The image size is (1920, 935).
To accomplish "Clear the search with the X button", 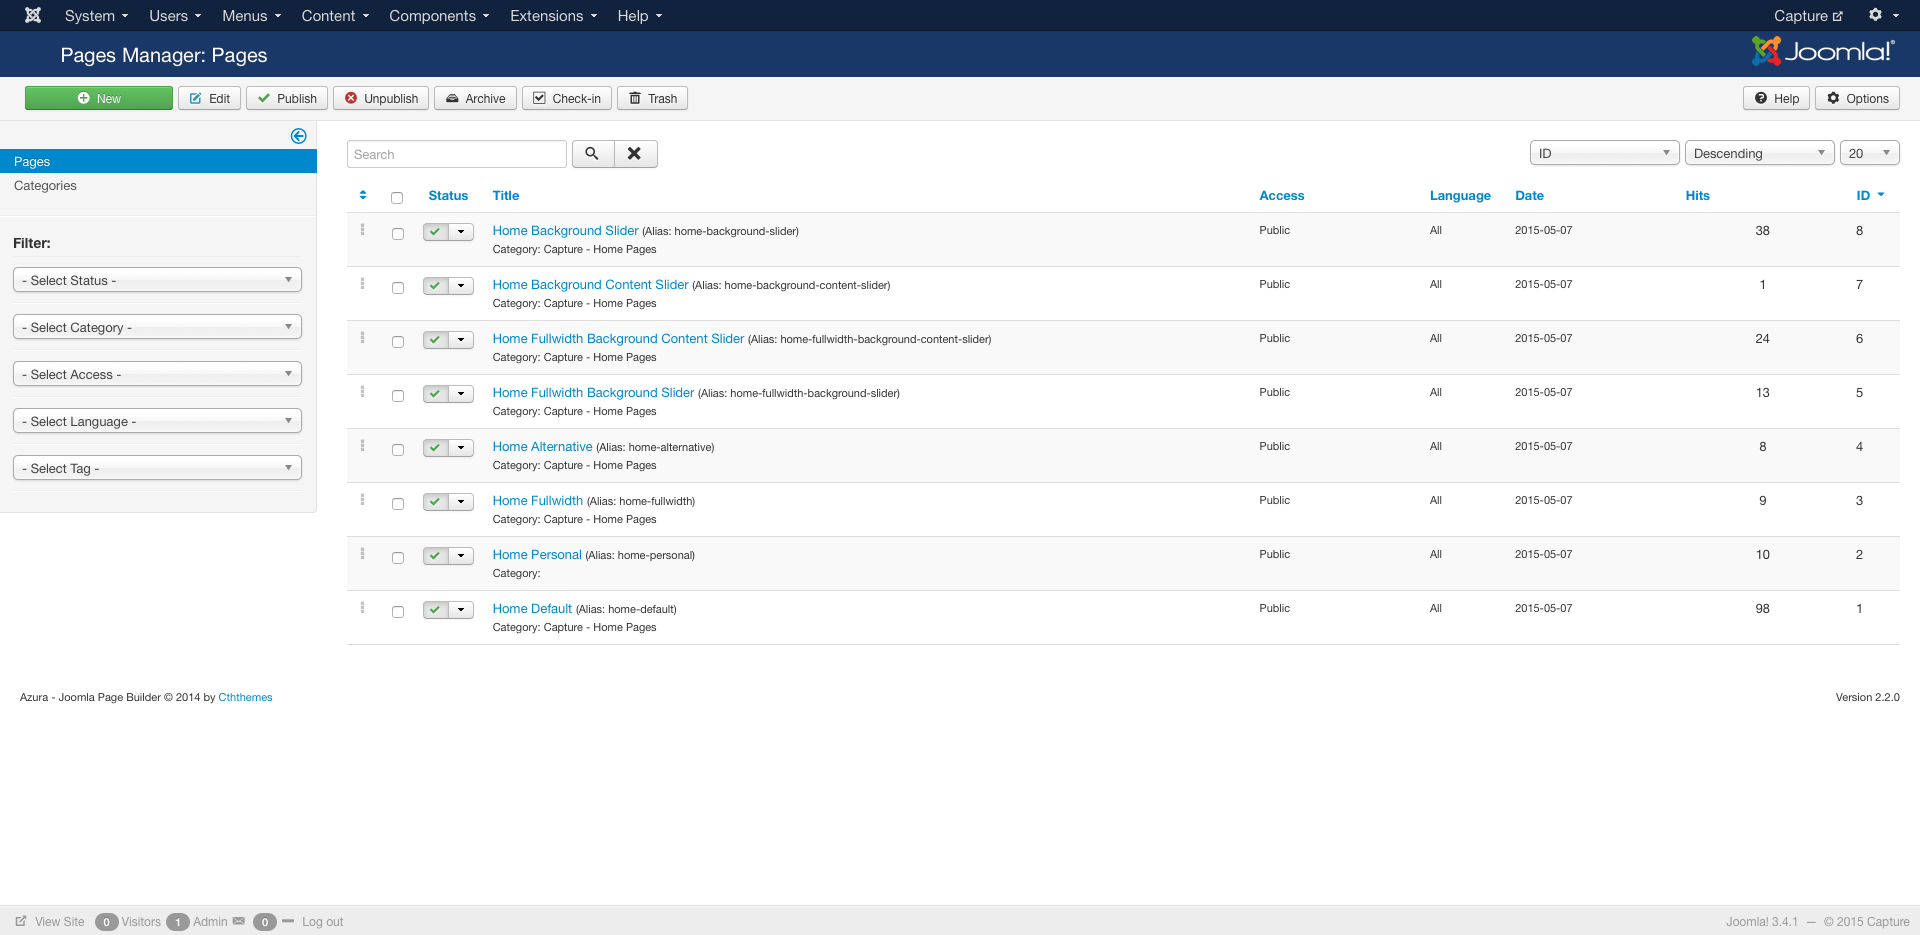I will 634,154.
